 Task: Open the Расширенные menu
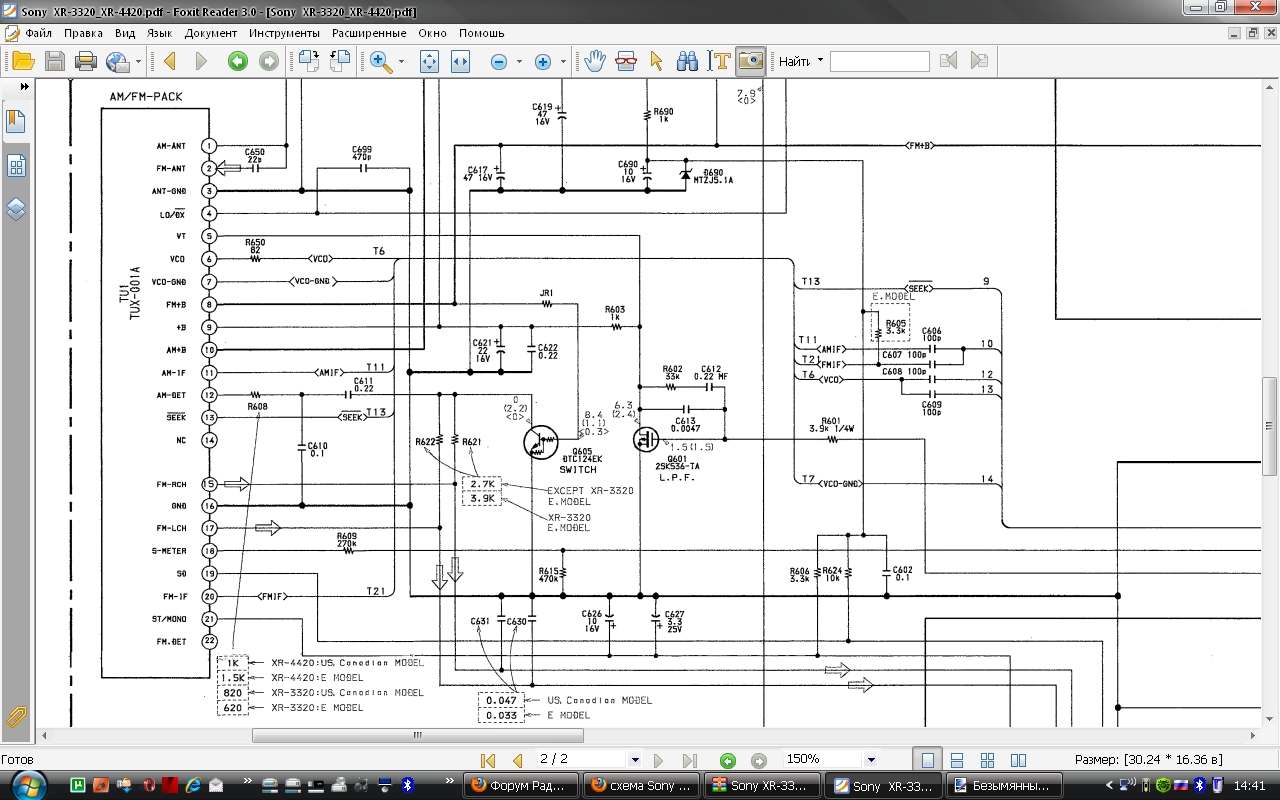pos(370,33)
